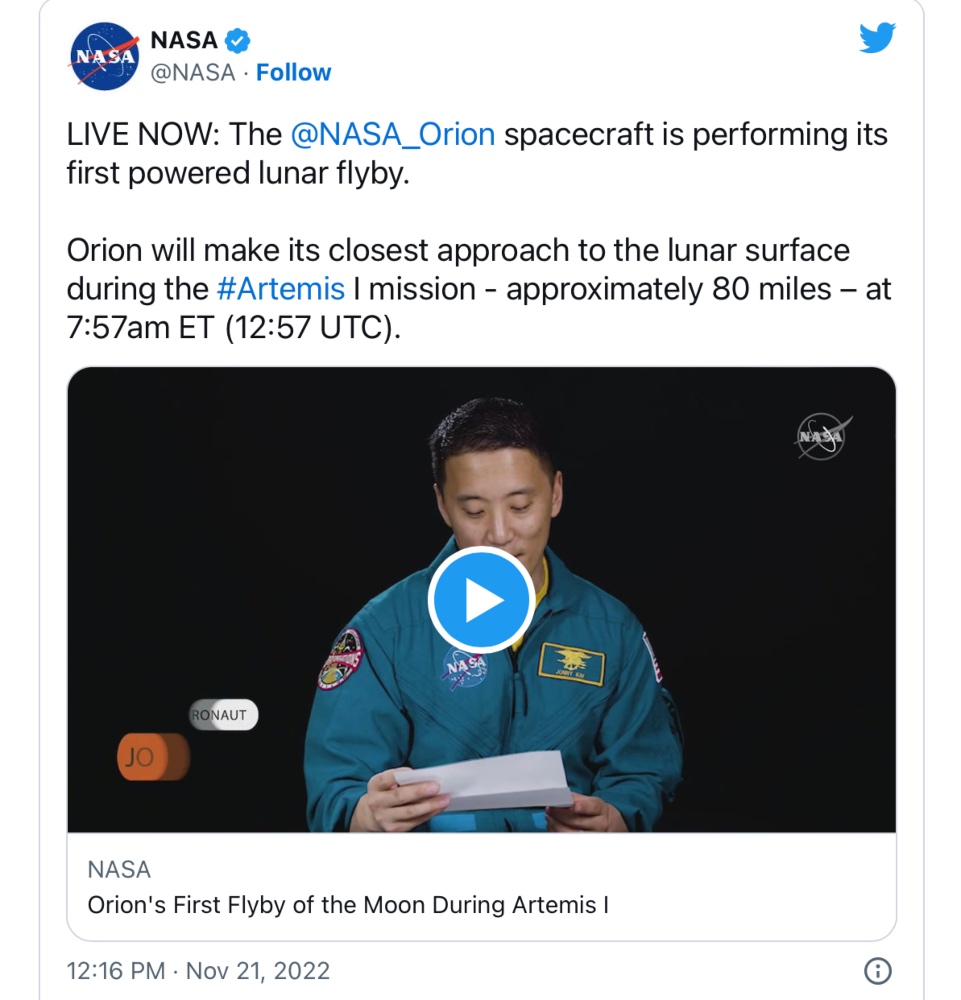This screenshot has width=961, height=1000.
Task: Open the @NASA_Orion mention link
Action: [x=393, y=135]
